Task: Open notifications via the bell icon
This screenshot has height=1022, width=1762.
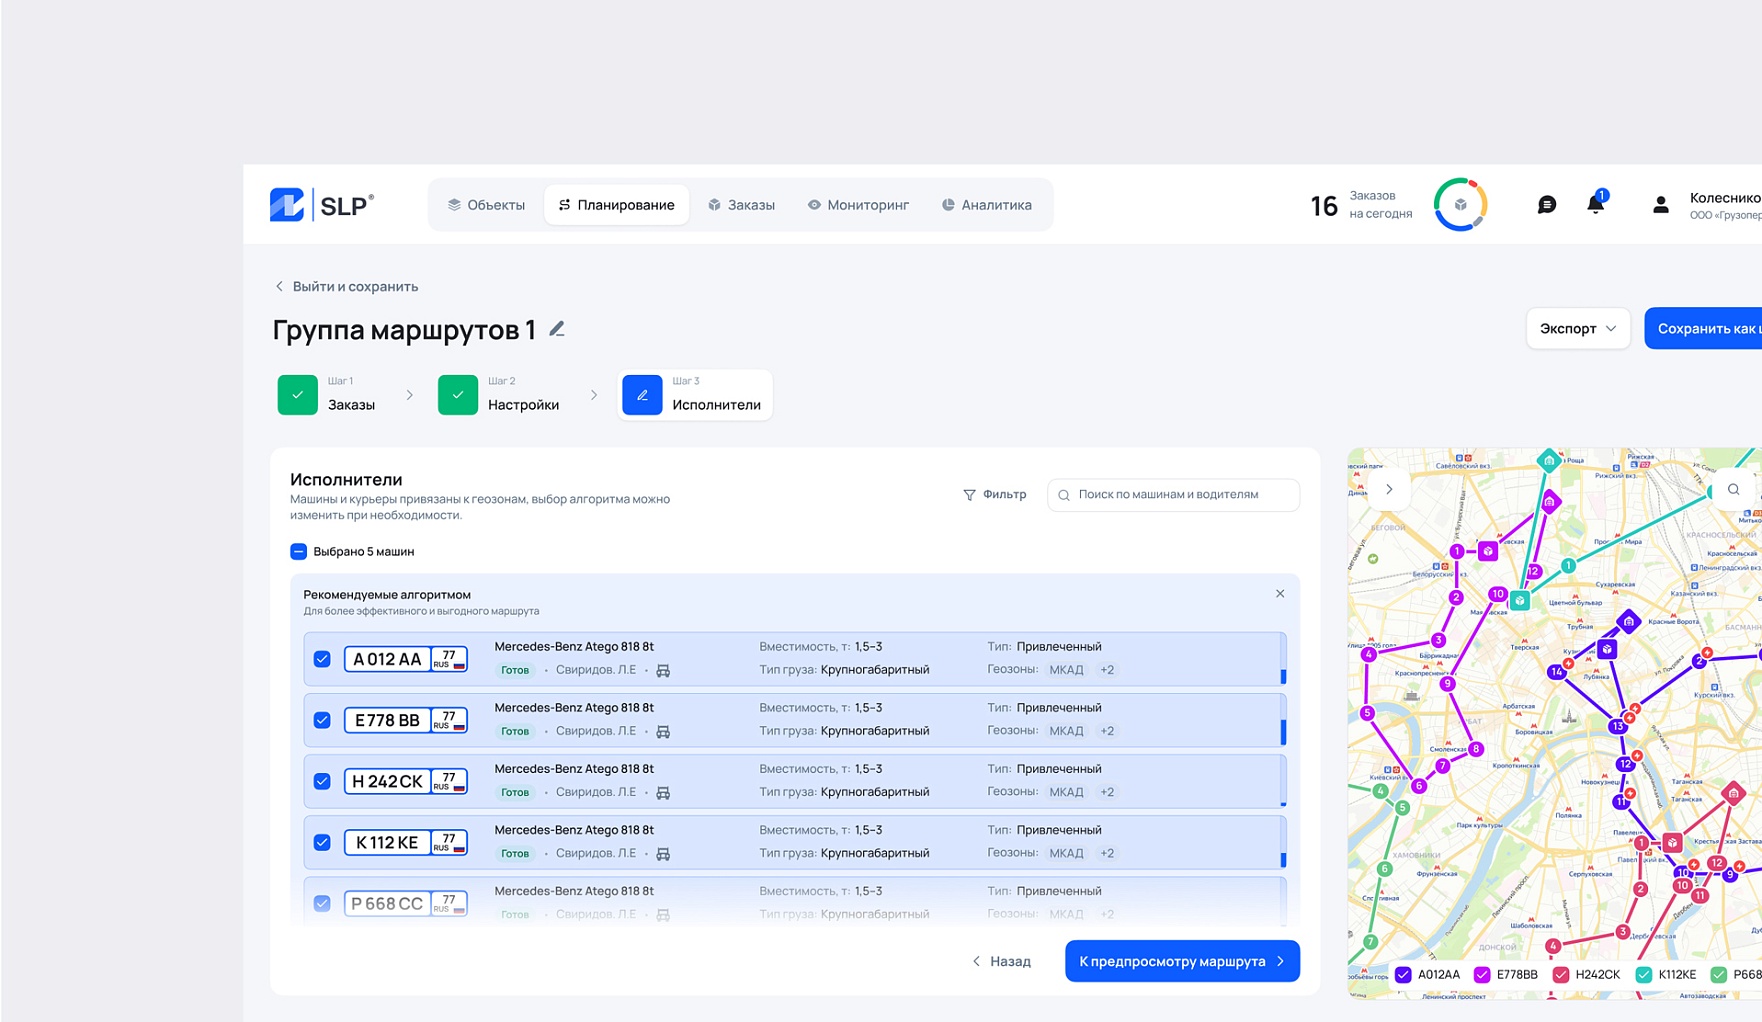Action: point(1596,204)
